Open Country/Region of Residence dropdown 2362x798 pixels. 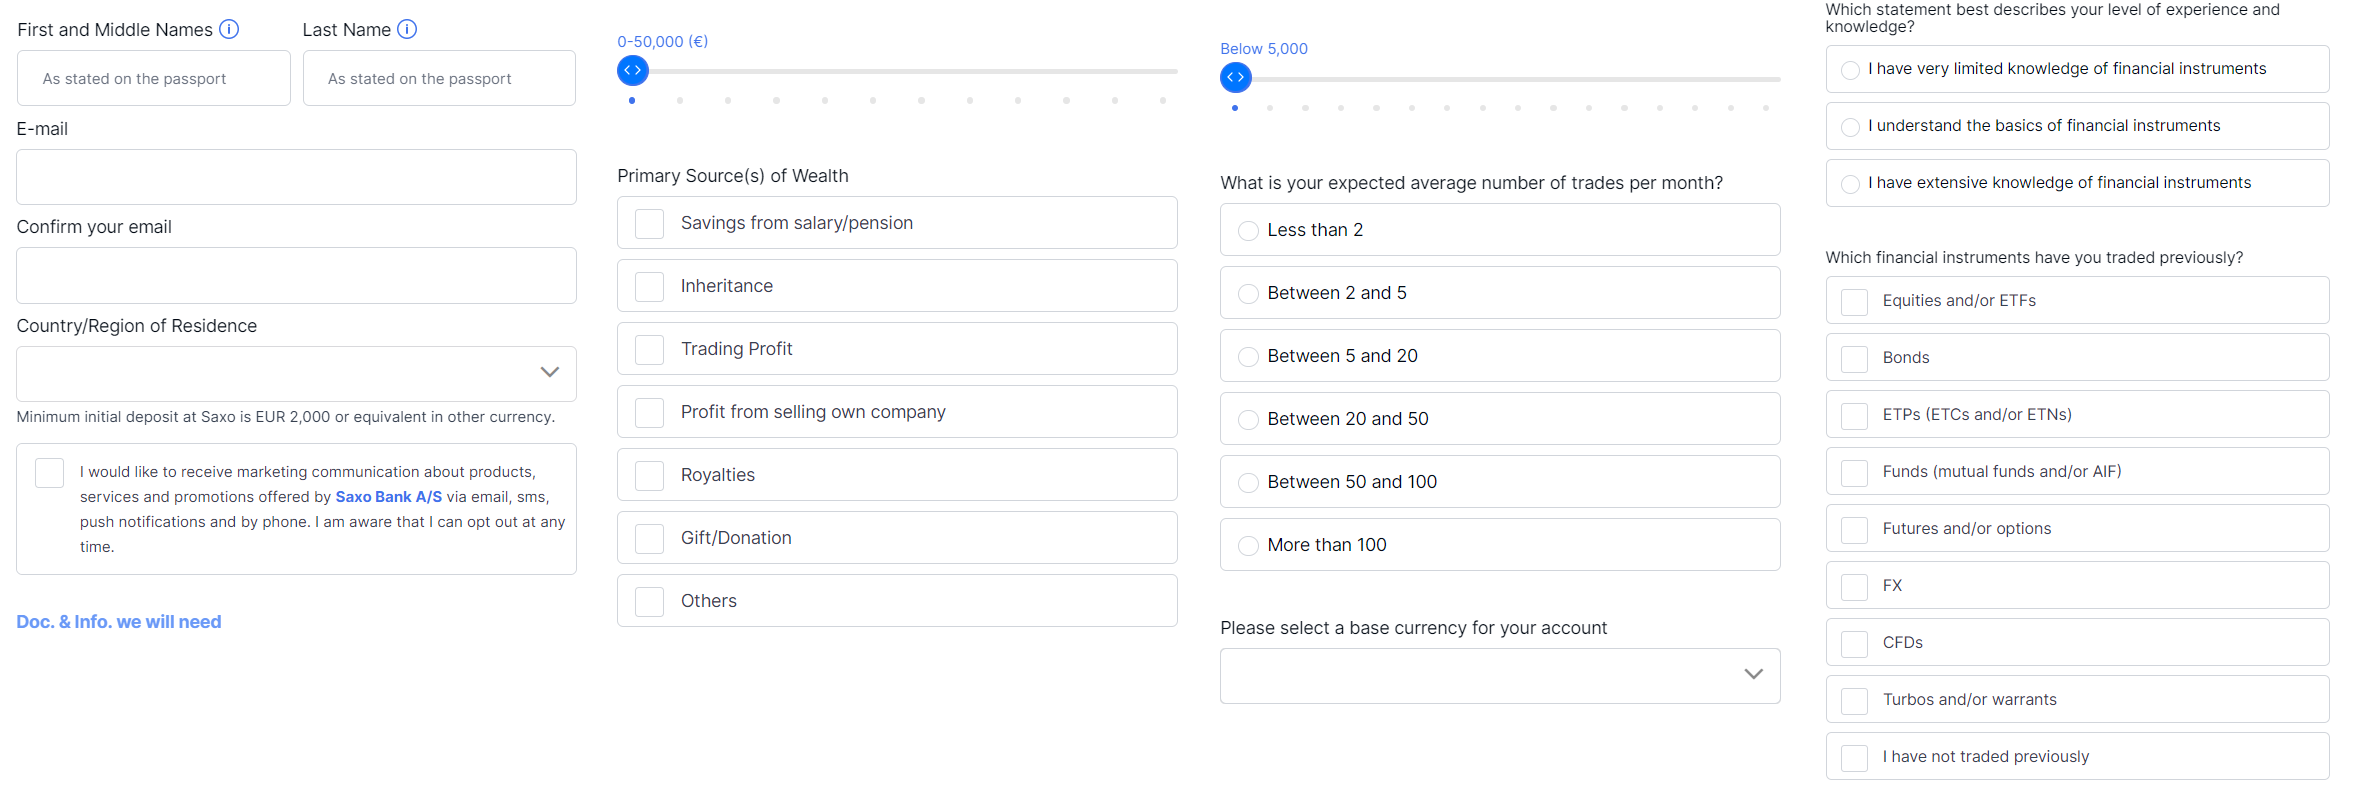point(296,373)
